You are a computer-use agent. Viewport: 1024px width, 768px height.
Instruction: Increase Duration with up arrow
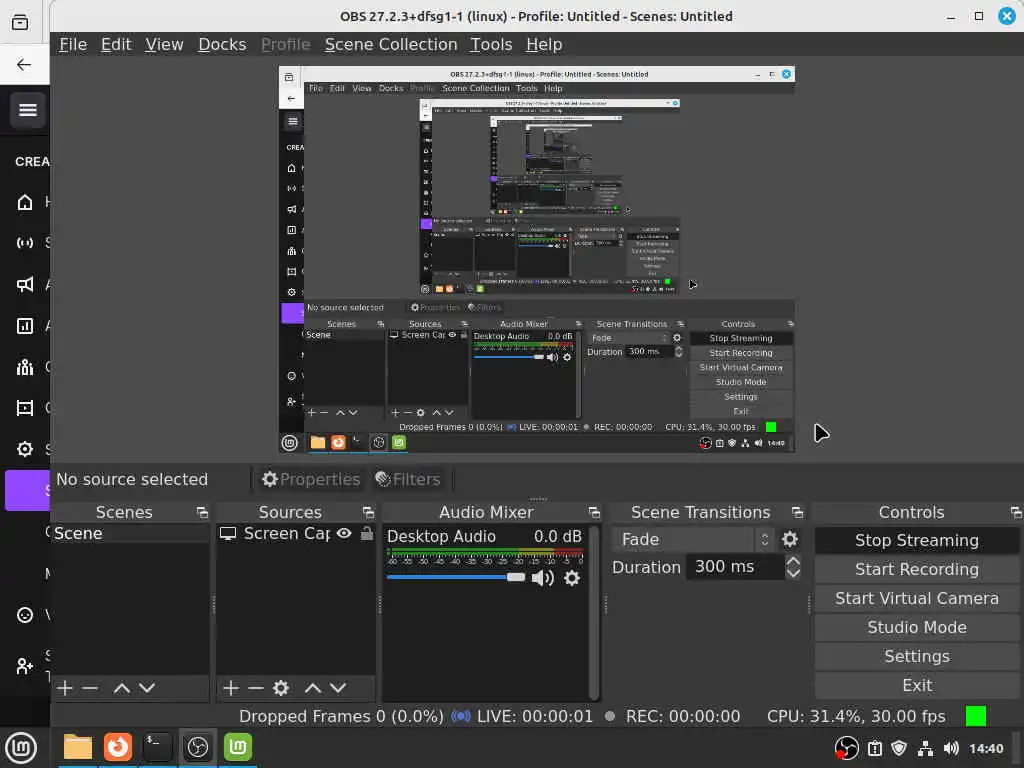point(793,561)
